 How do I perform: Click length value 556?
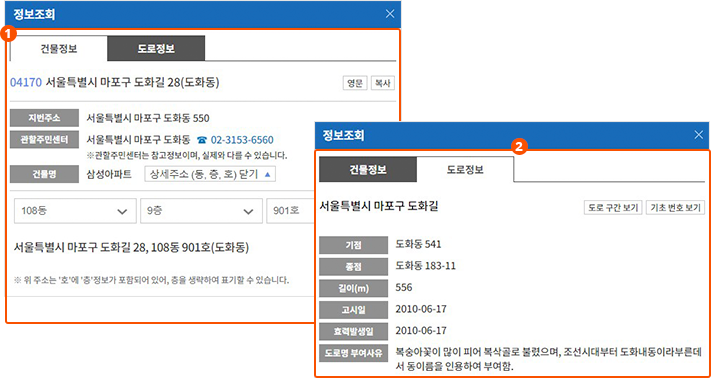pos(404,287)
